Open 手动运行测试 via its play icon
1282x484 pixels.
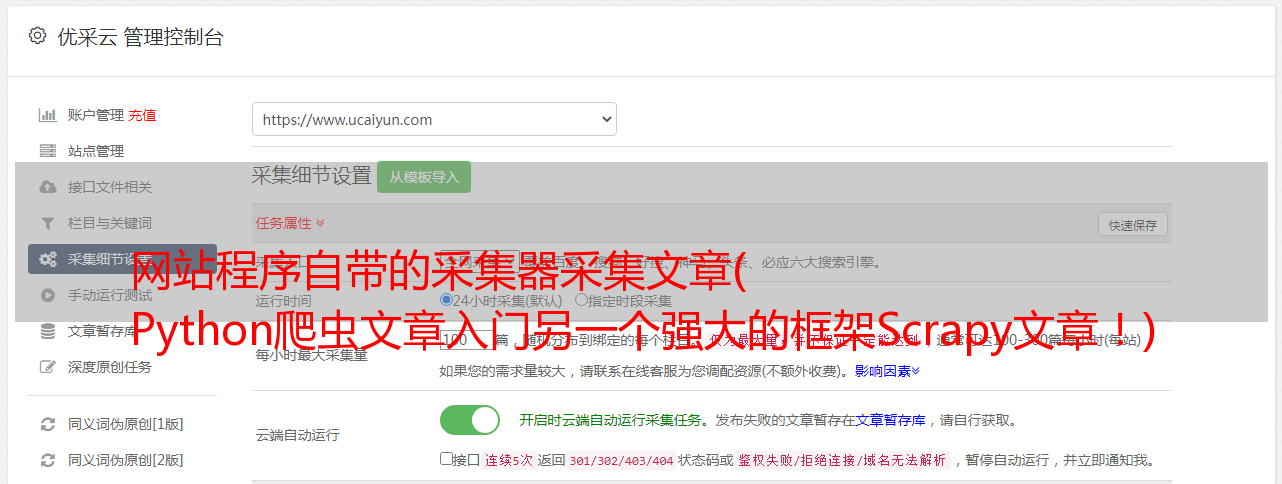[x=47, y=295]
